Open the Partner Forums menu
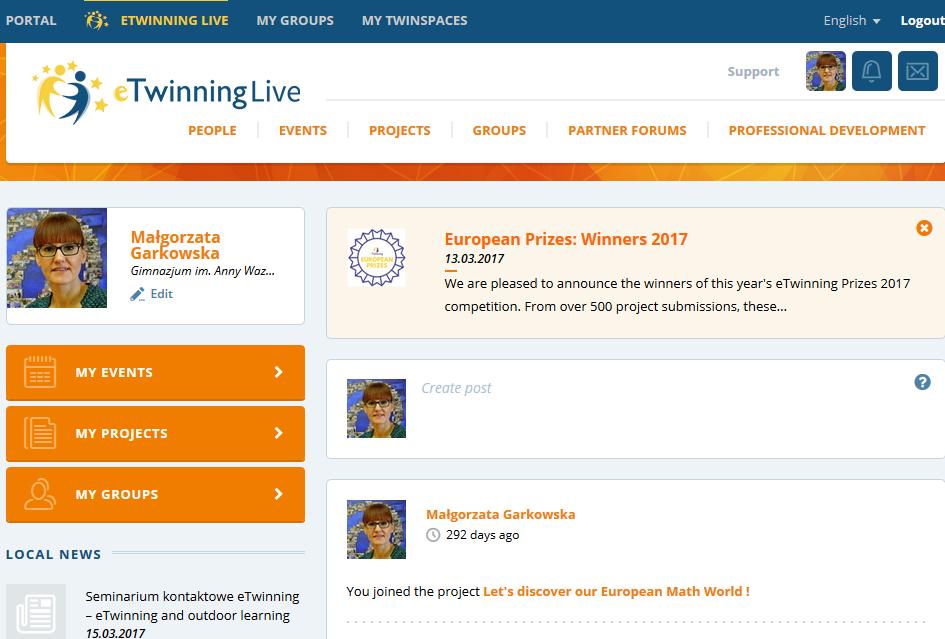The height and width of the screenshot is (639, 945). tap(627, 130)
